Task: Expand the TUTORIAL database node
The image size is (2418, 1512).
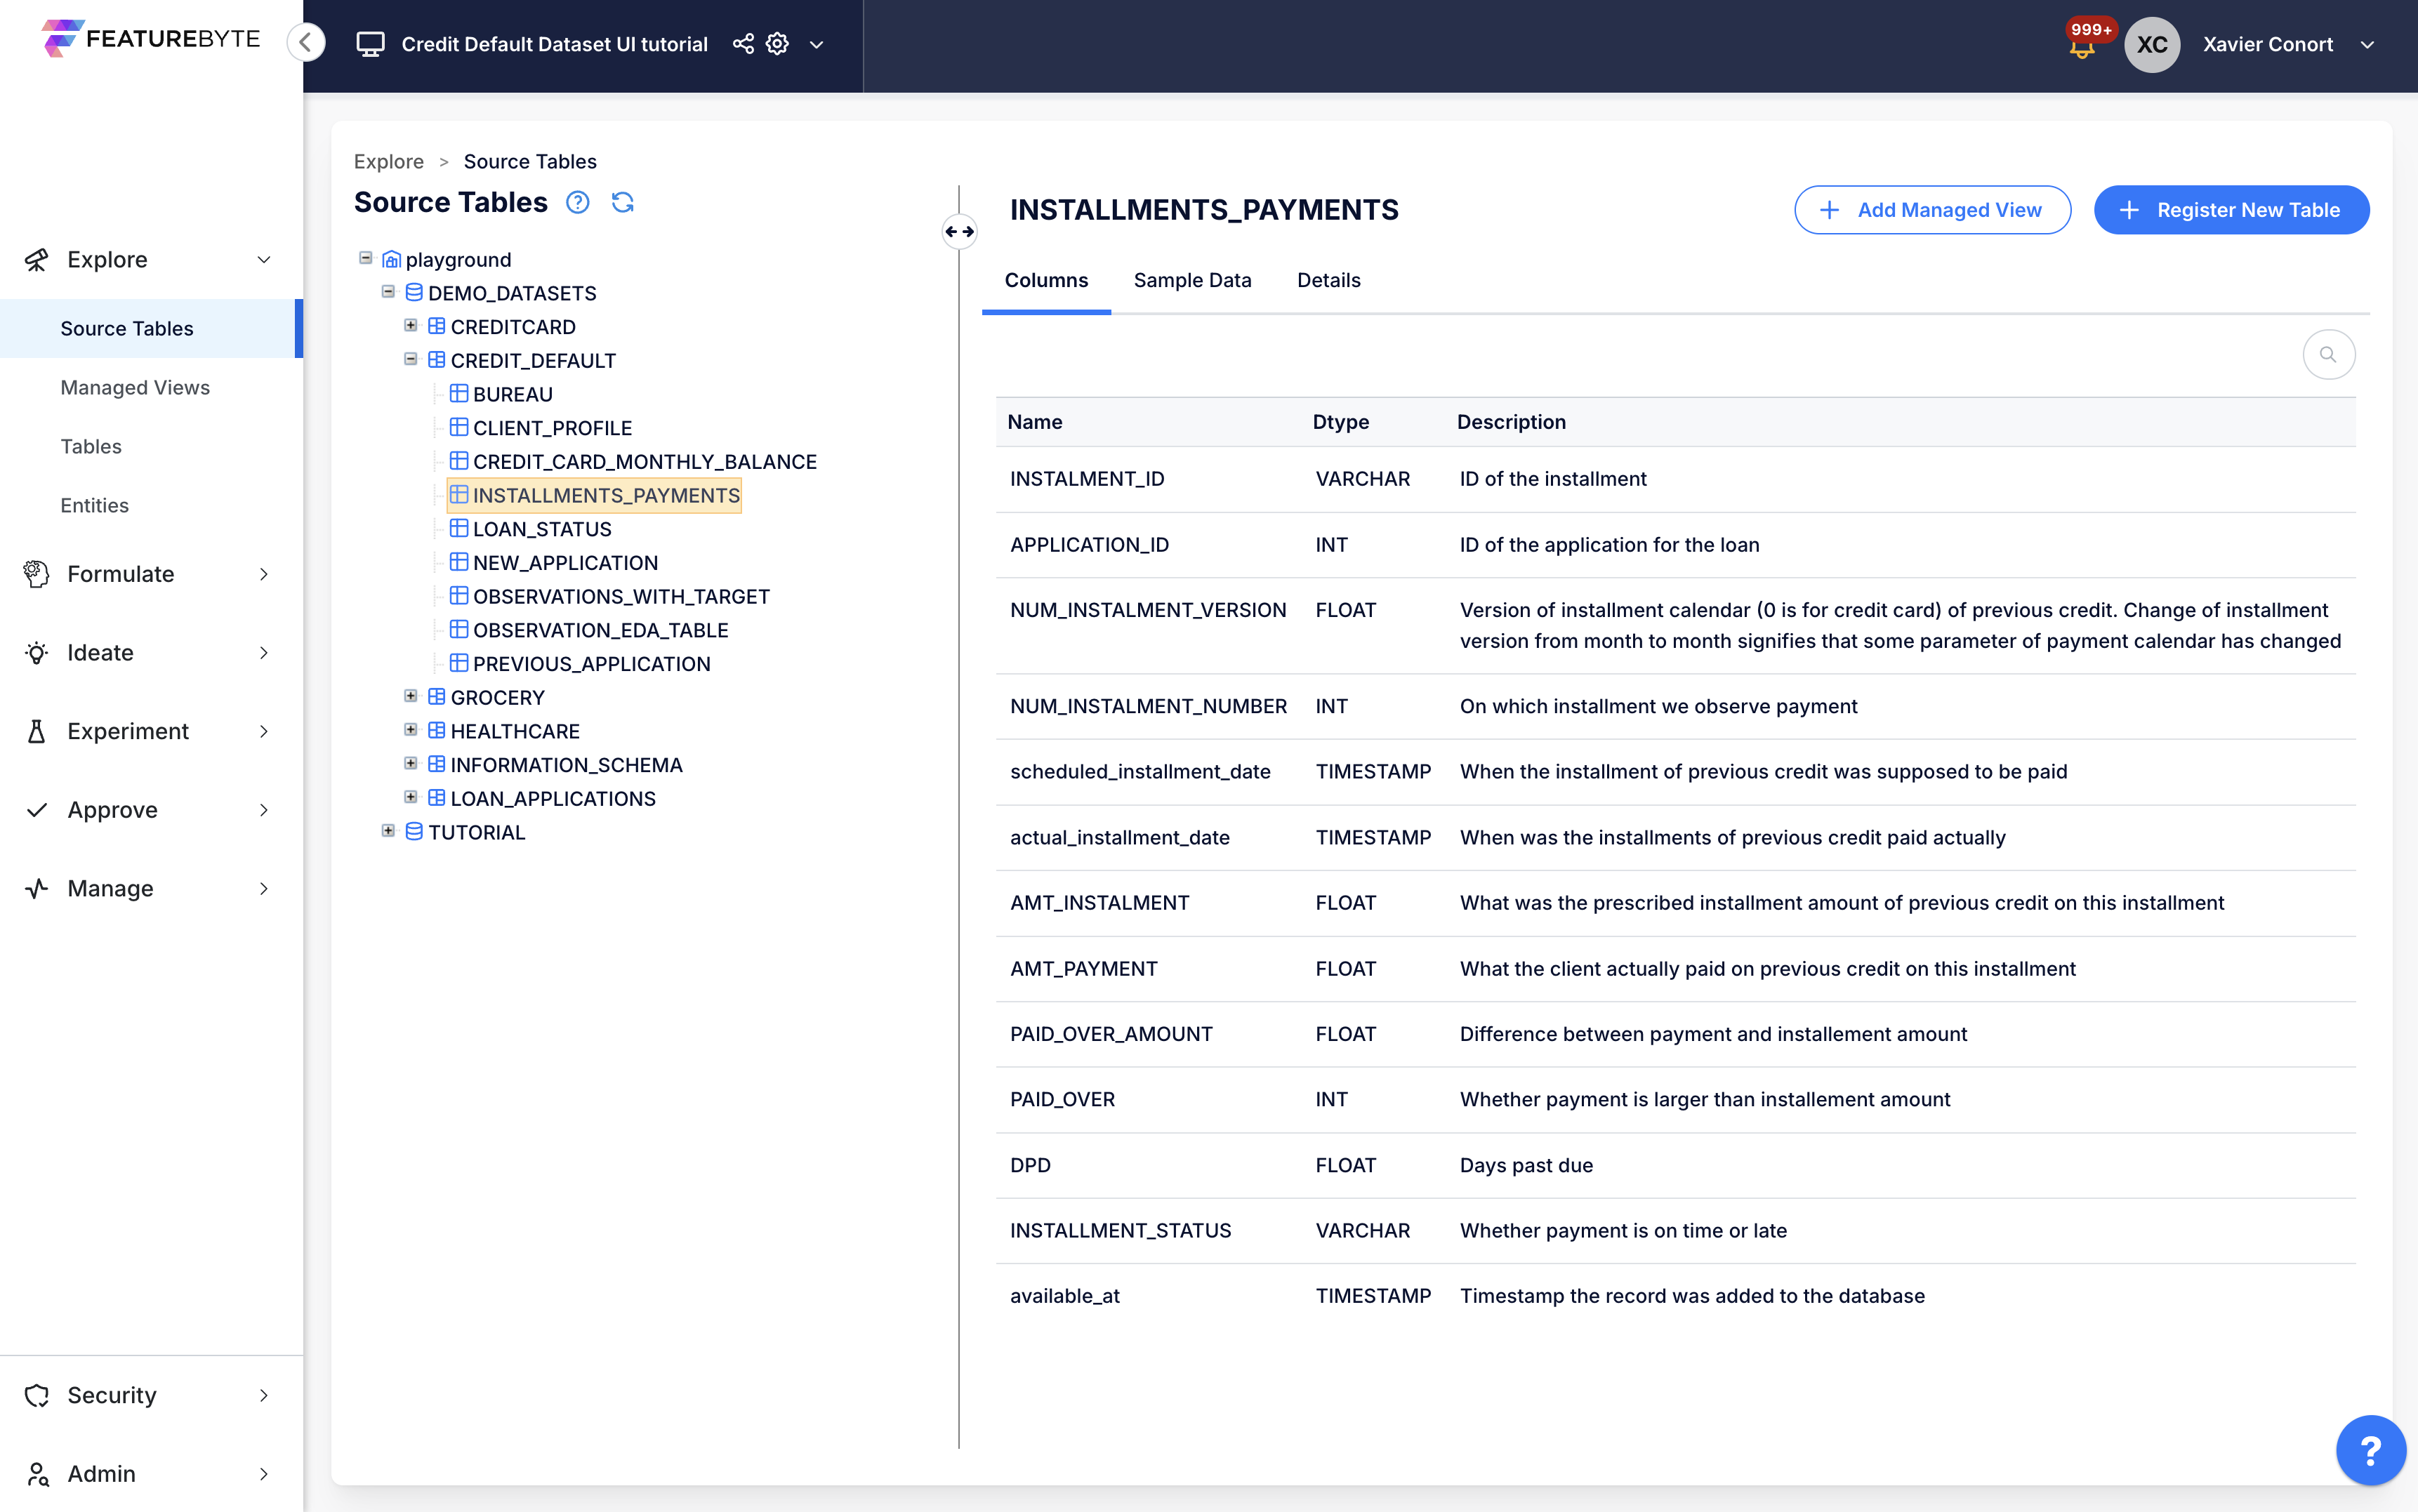Action: 388,831
